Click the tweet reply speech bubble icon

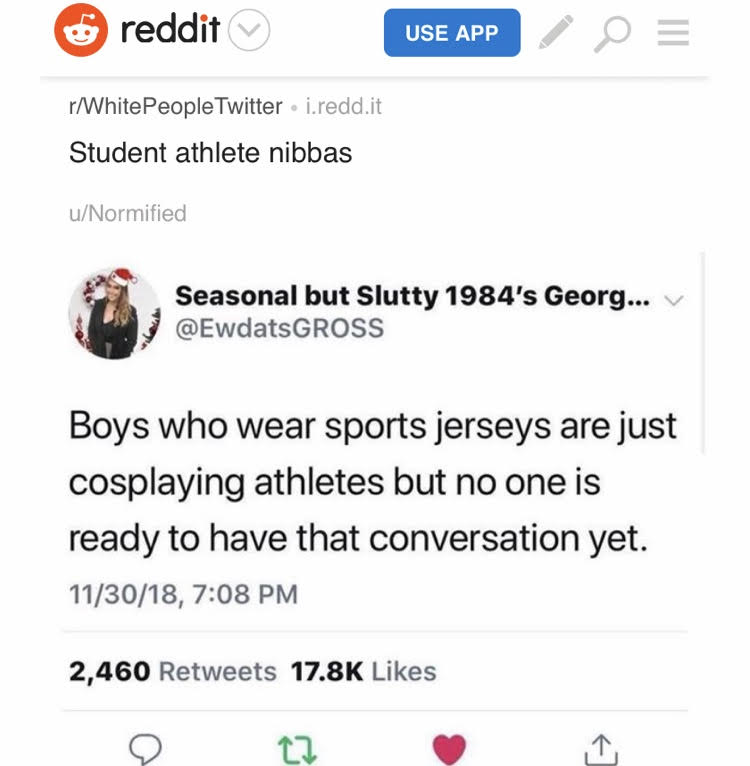(x=147, y=747)
